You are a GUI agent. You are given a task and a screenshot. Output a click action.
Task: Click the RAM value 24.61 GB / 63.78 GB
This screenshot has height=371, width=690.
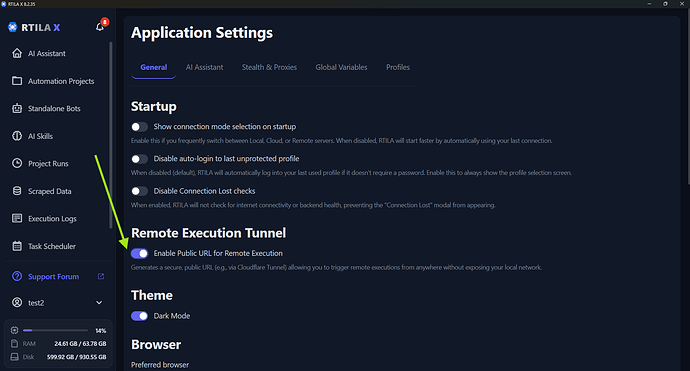[x=80, y=344]
